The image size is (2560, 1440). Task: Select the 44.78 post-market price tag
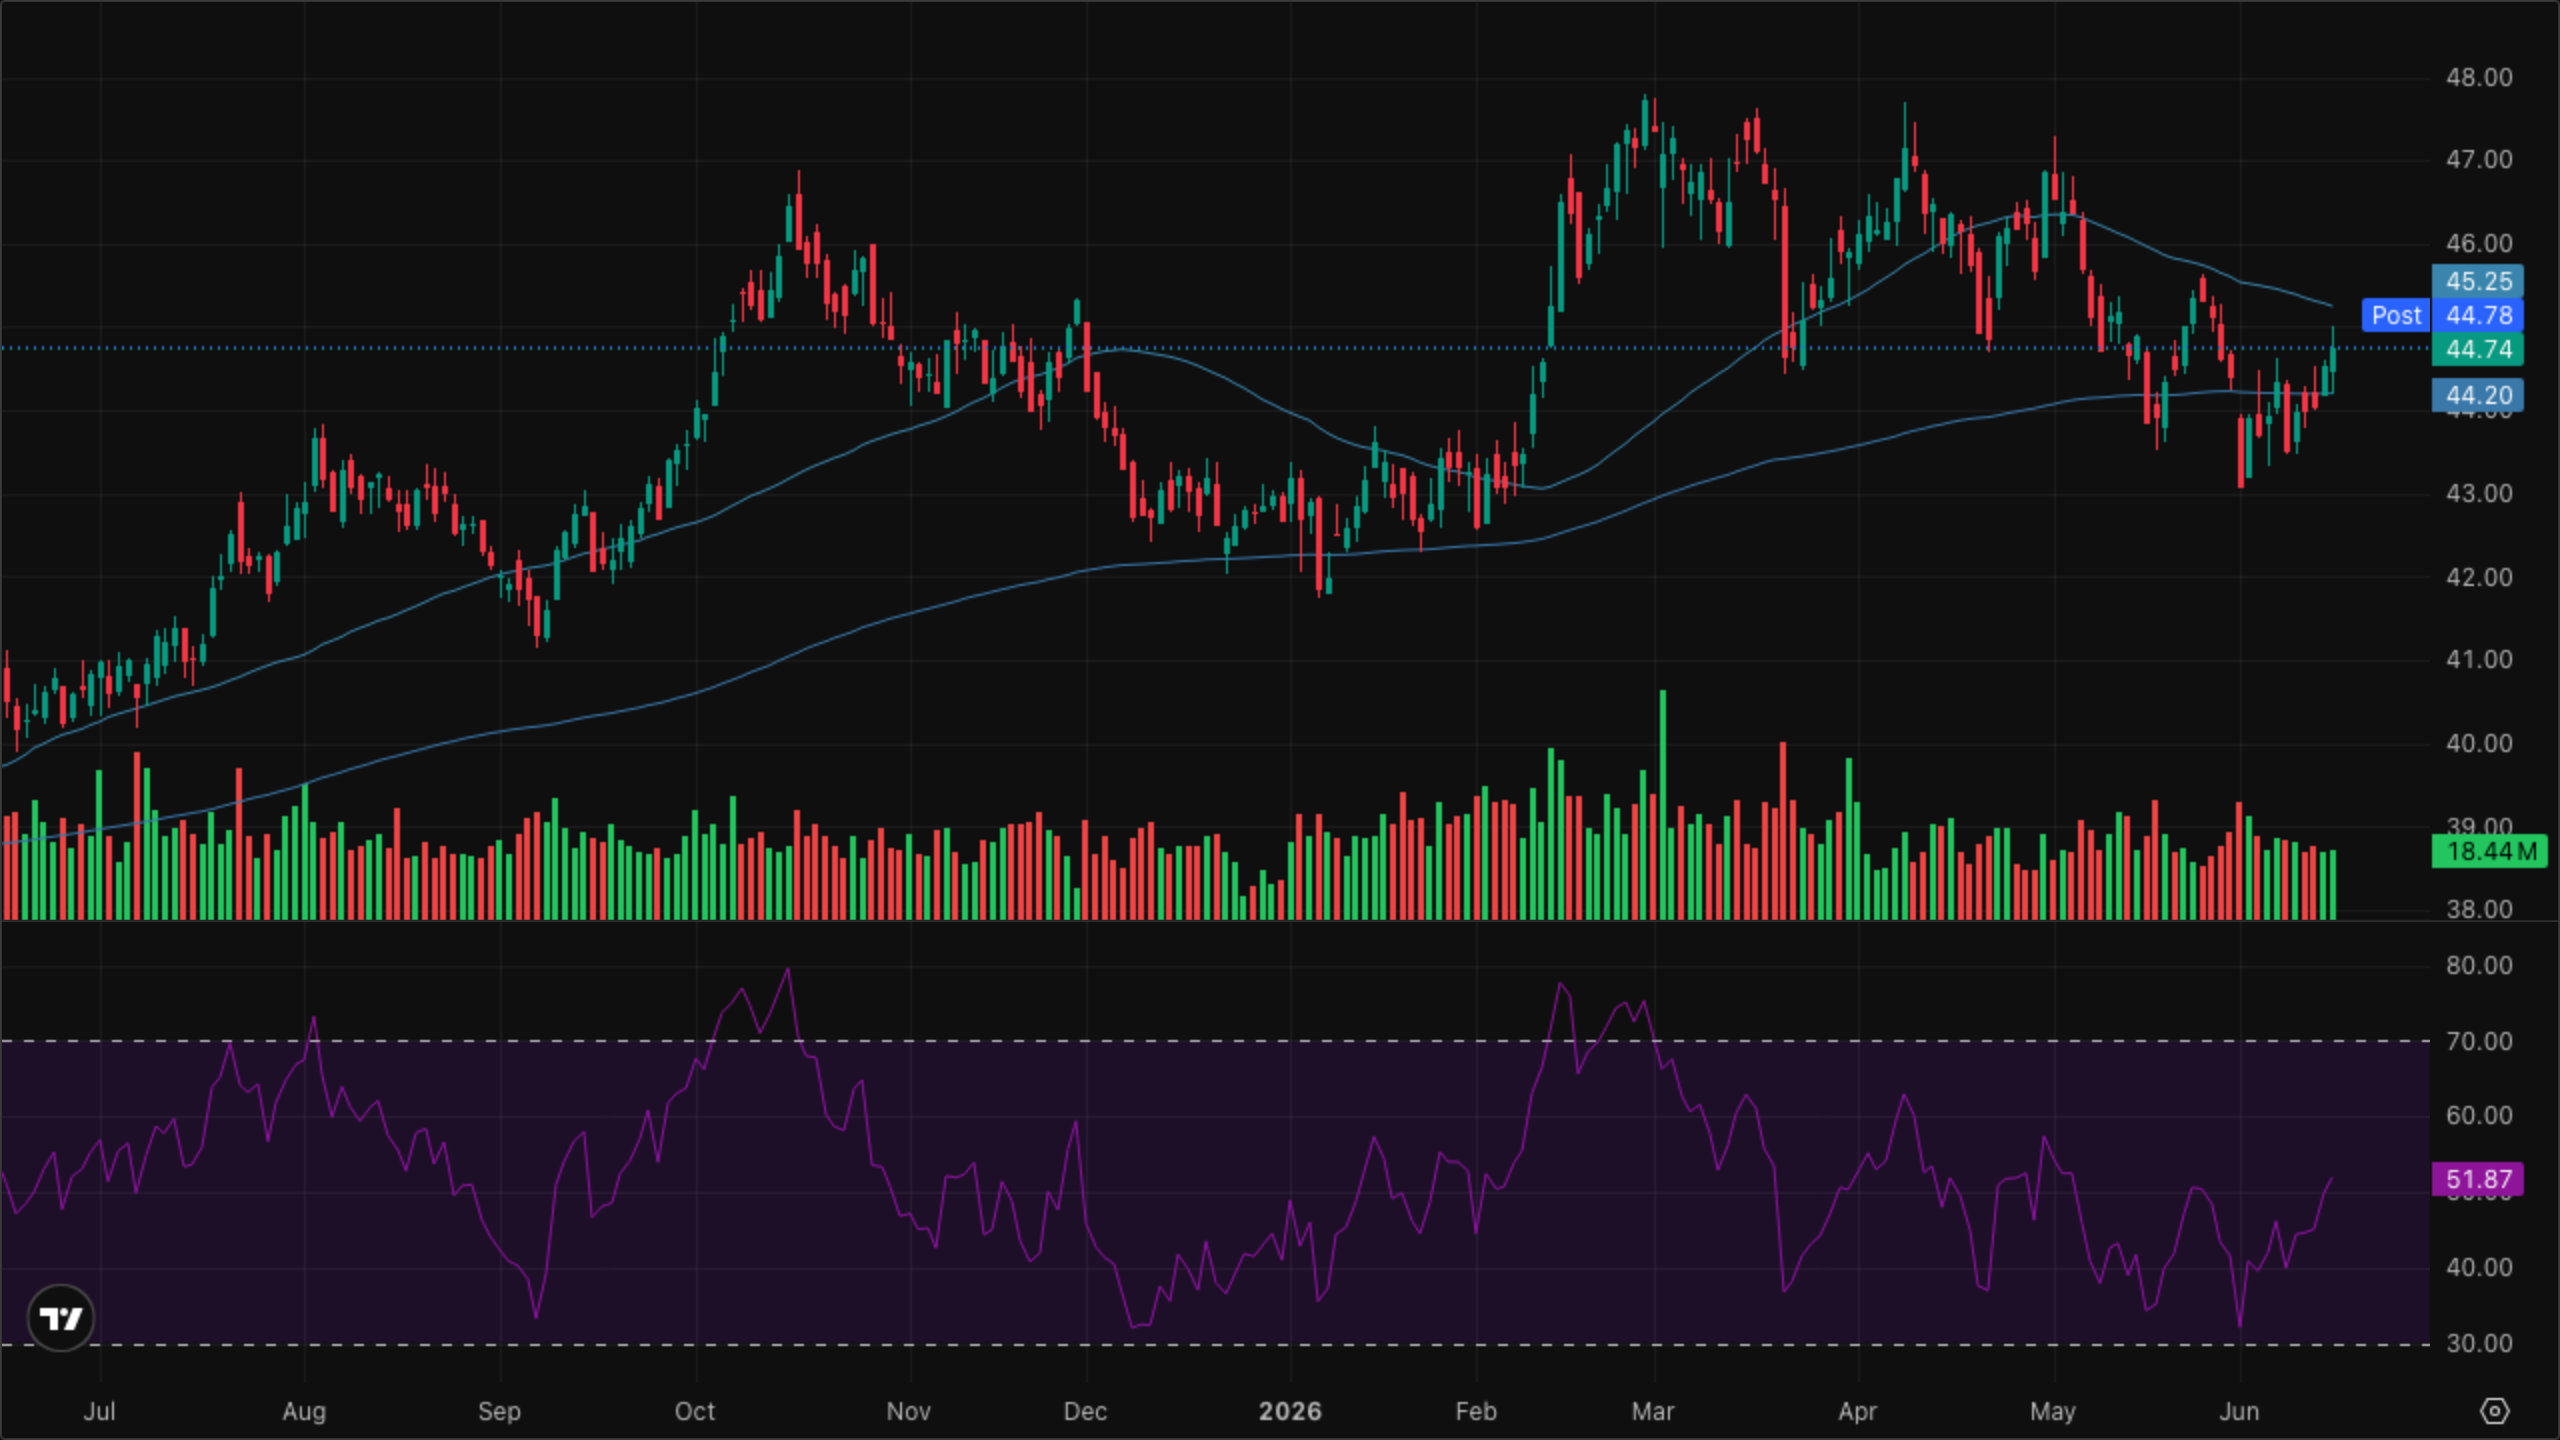[x=2478, y=315]
